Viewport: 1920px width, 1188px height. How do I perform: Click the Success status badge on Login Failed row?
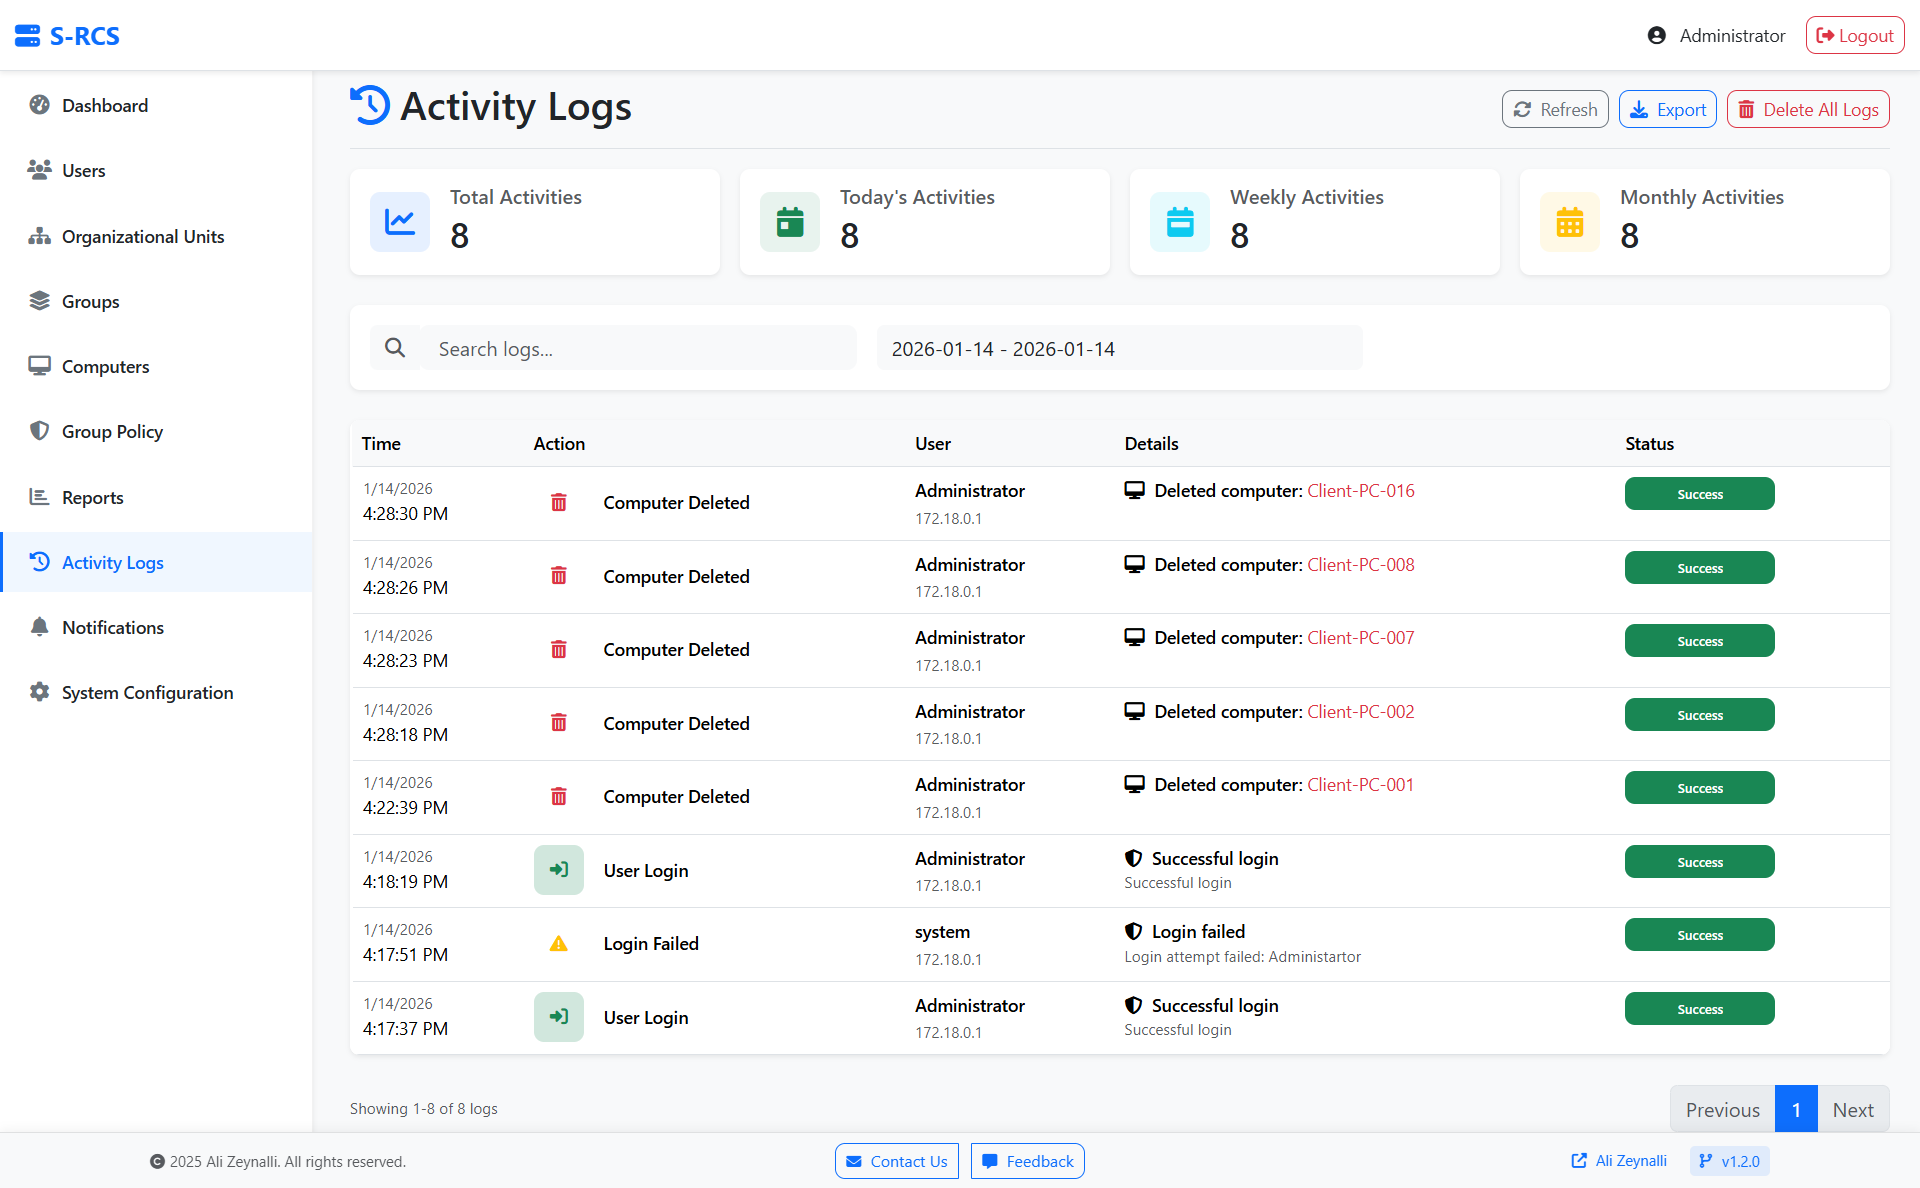[1699, 934]
